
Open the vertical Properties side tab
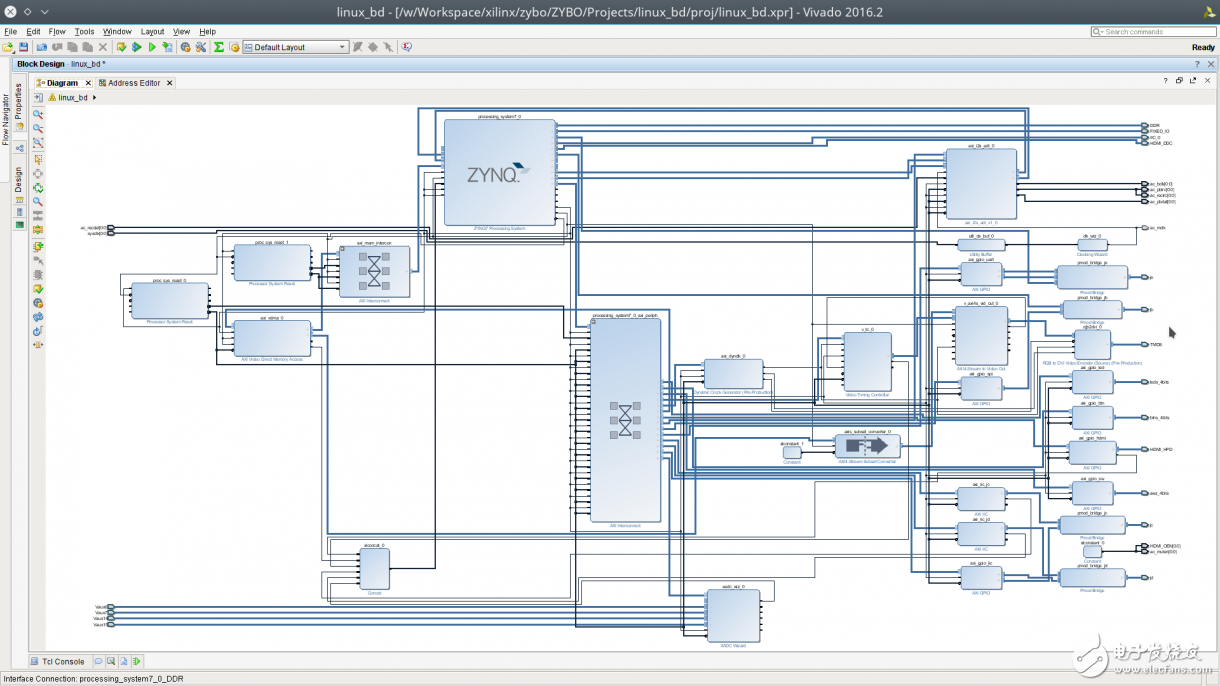[18, 101]
